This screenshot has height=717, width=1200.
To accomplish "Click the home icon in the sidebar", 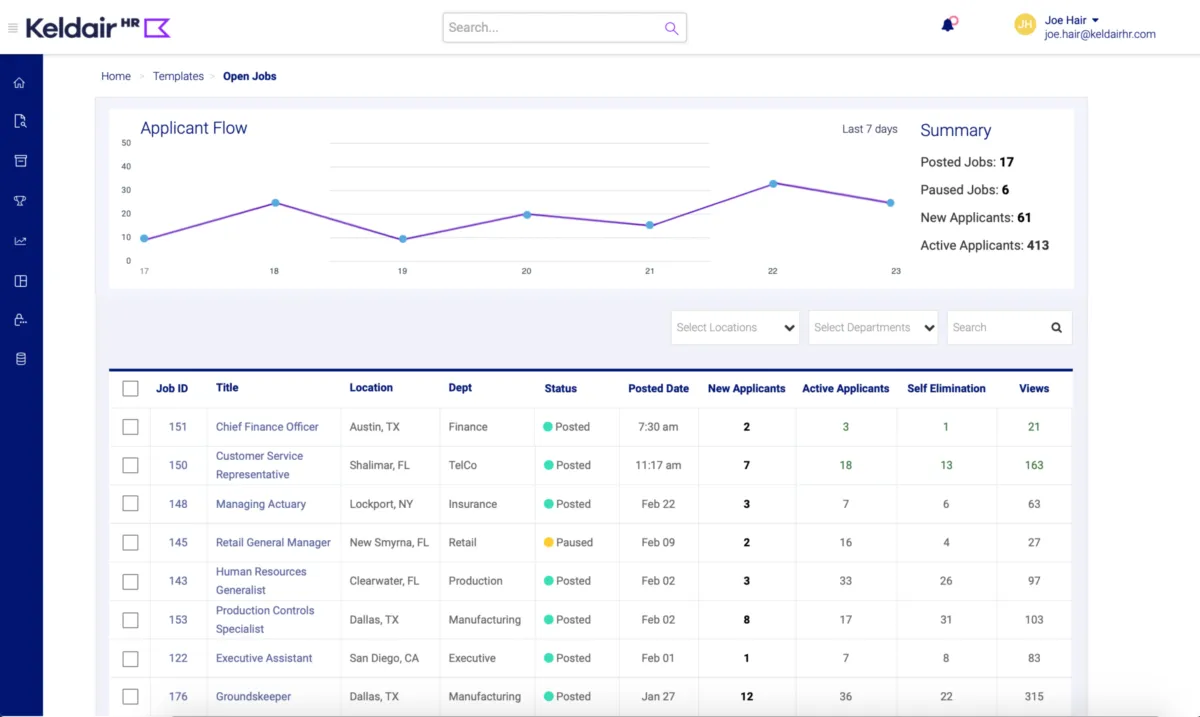I will tap(20, 83).
